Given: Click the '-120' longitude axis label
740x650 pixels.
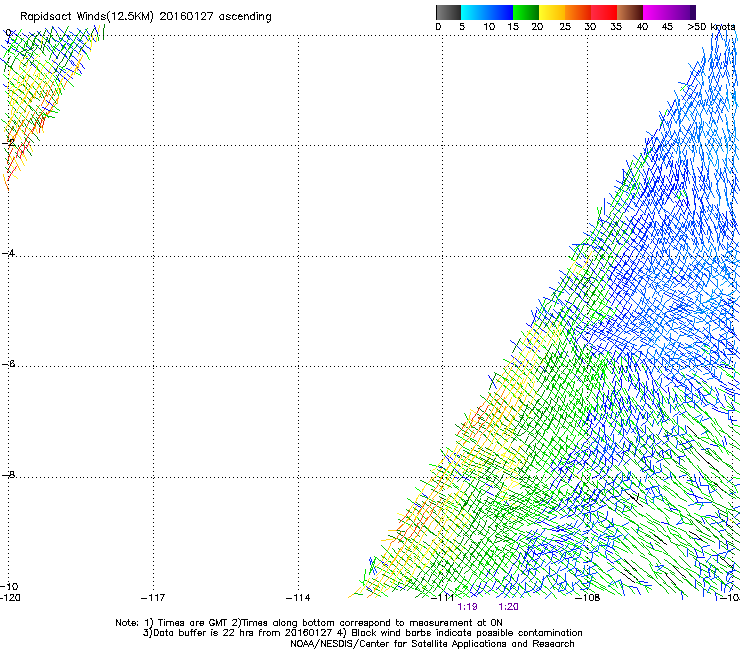Looking at the screenshot, I should coord(10,598).
